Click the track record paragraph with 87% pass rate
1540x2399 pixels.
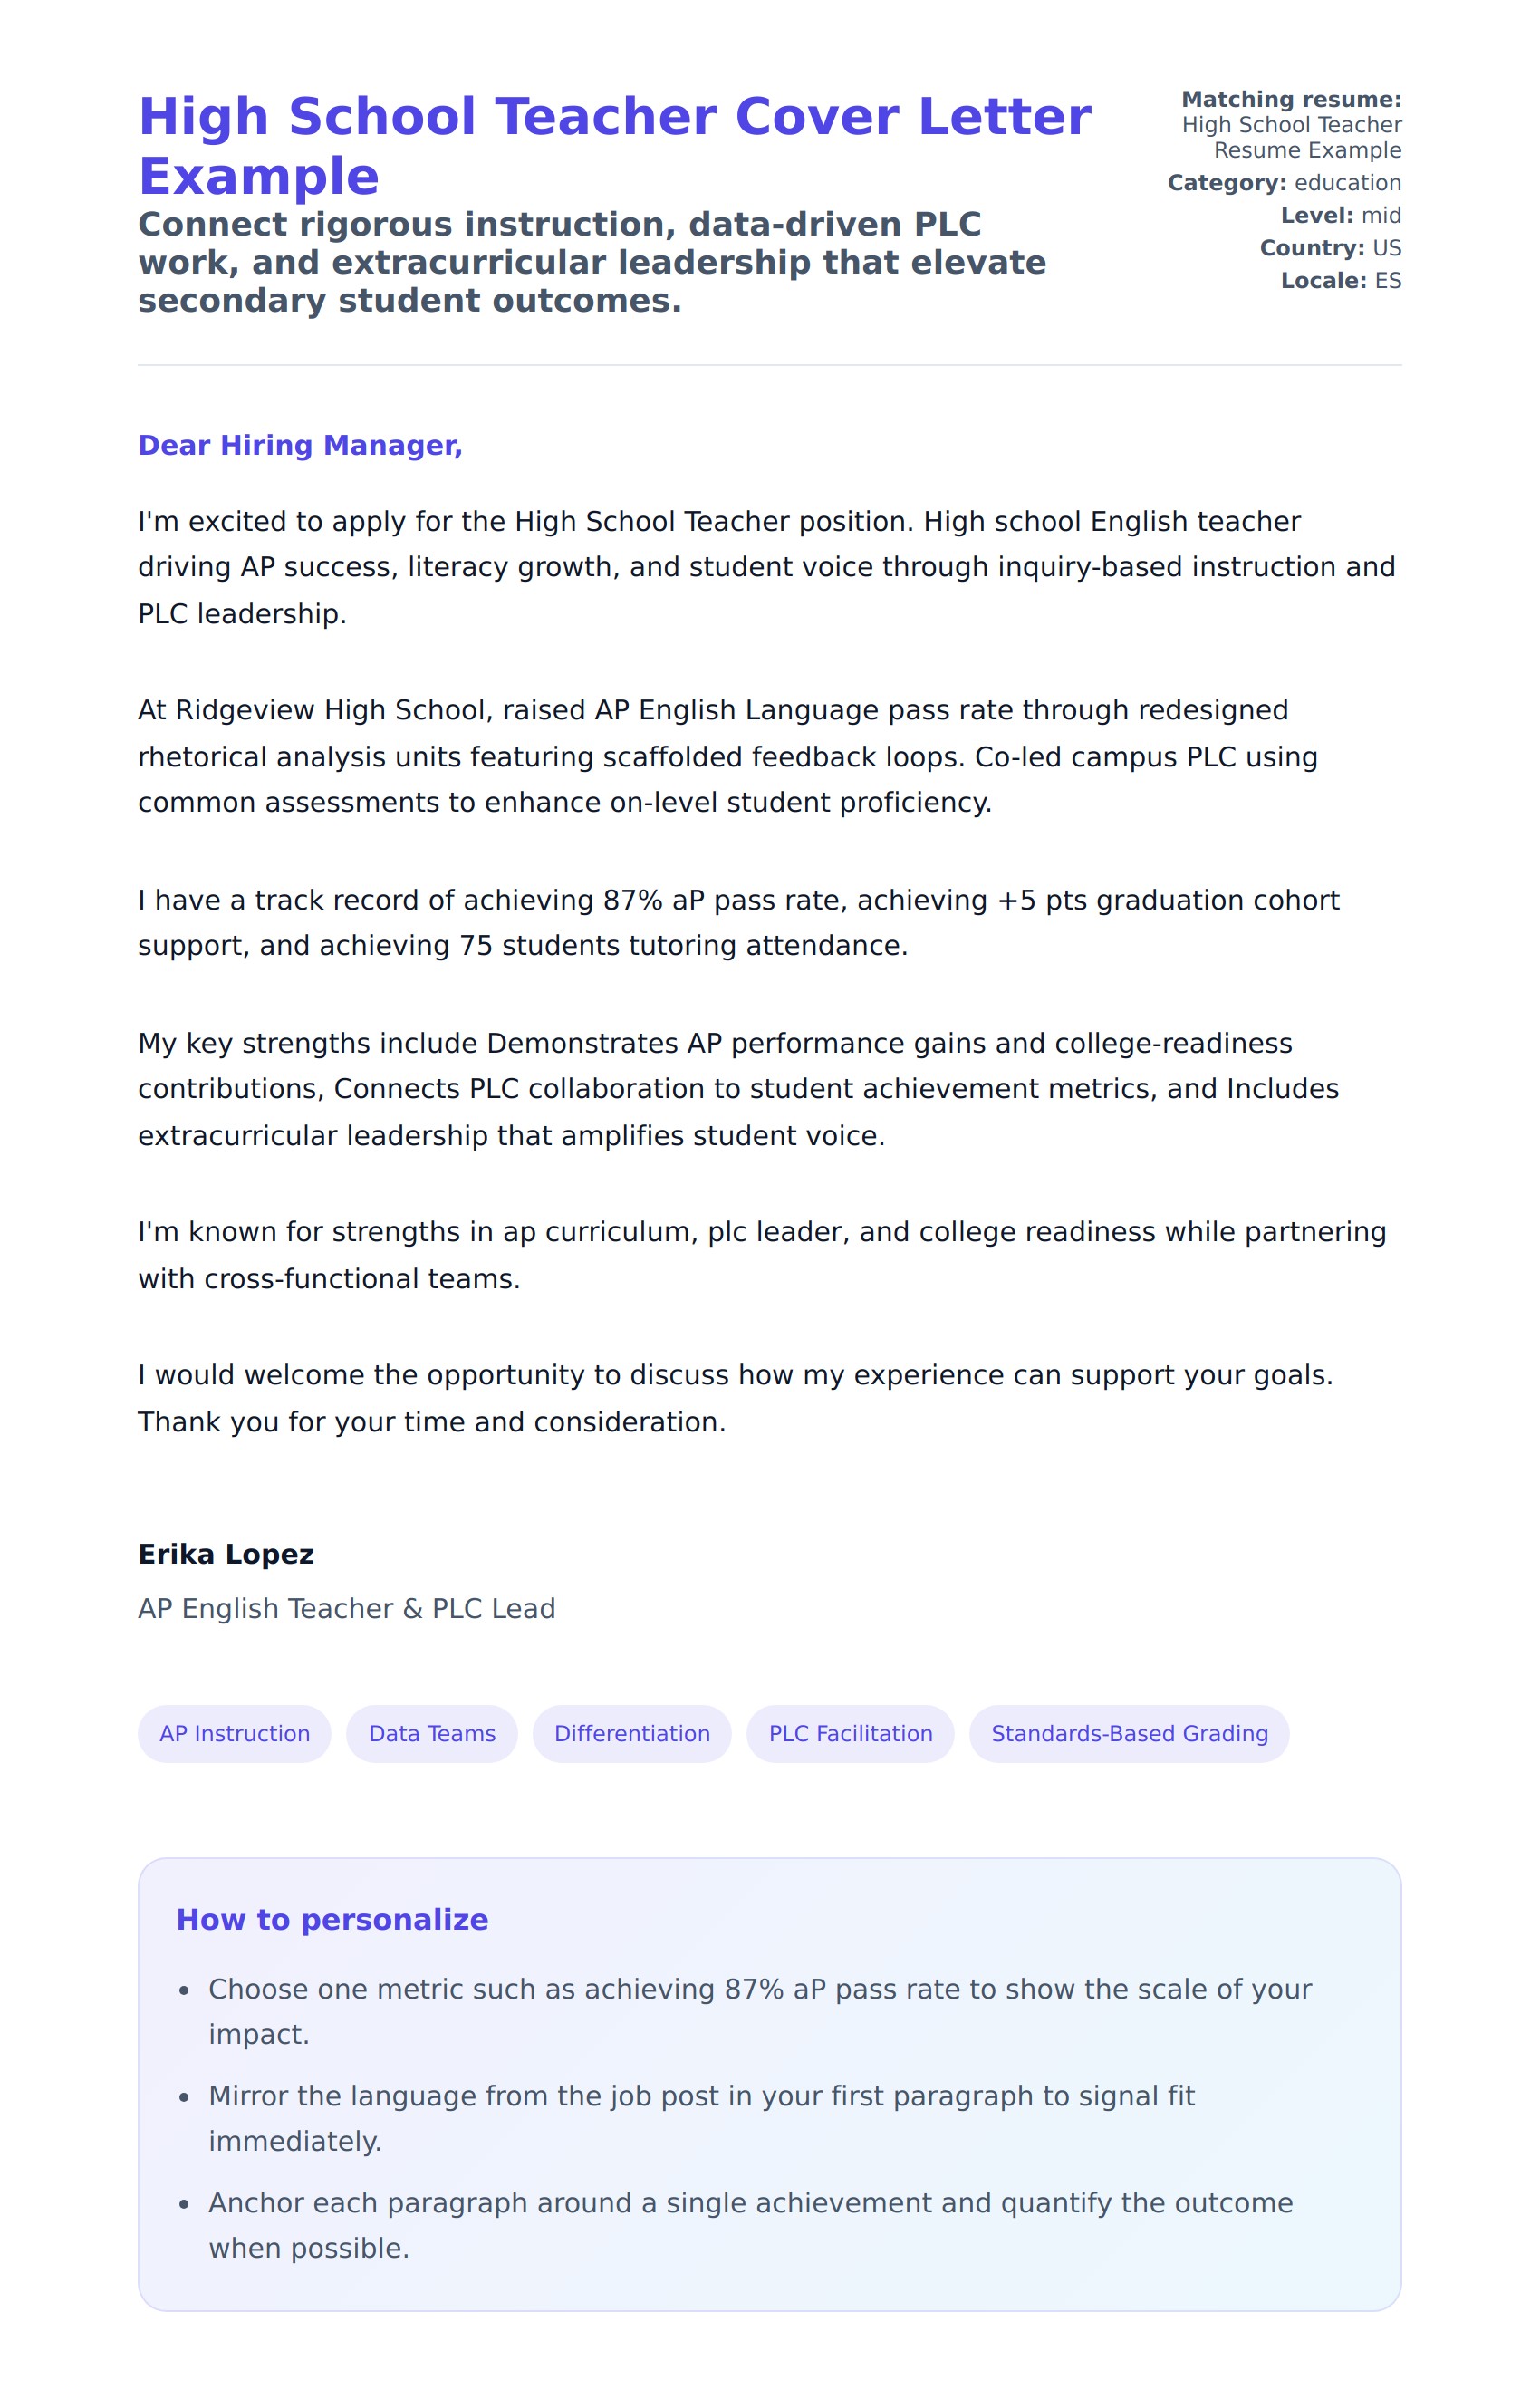737,922
